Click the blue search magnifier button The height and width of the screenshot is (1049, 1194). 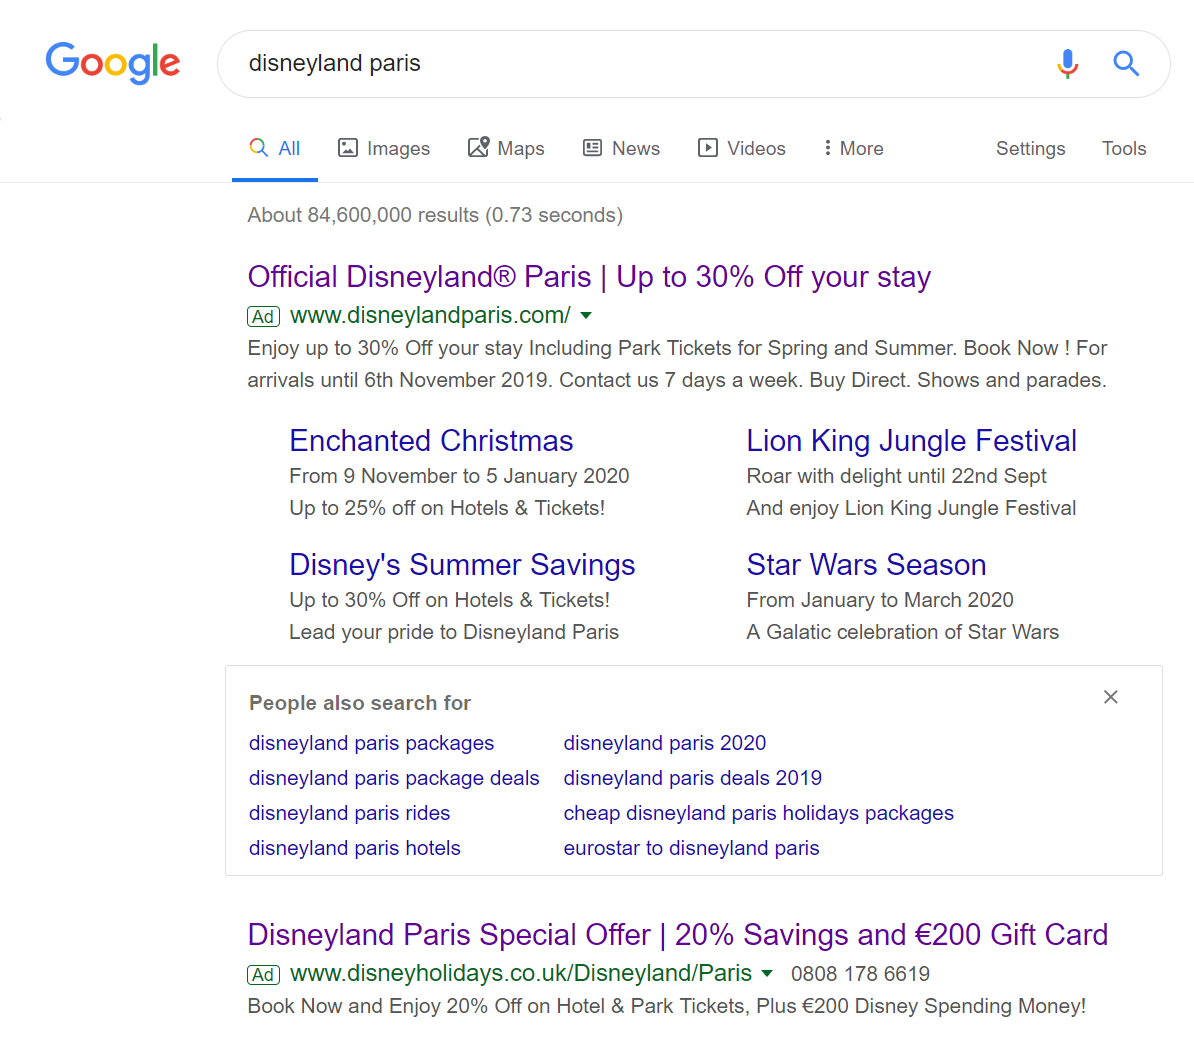coord(1126,63)
